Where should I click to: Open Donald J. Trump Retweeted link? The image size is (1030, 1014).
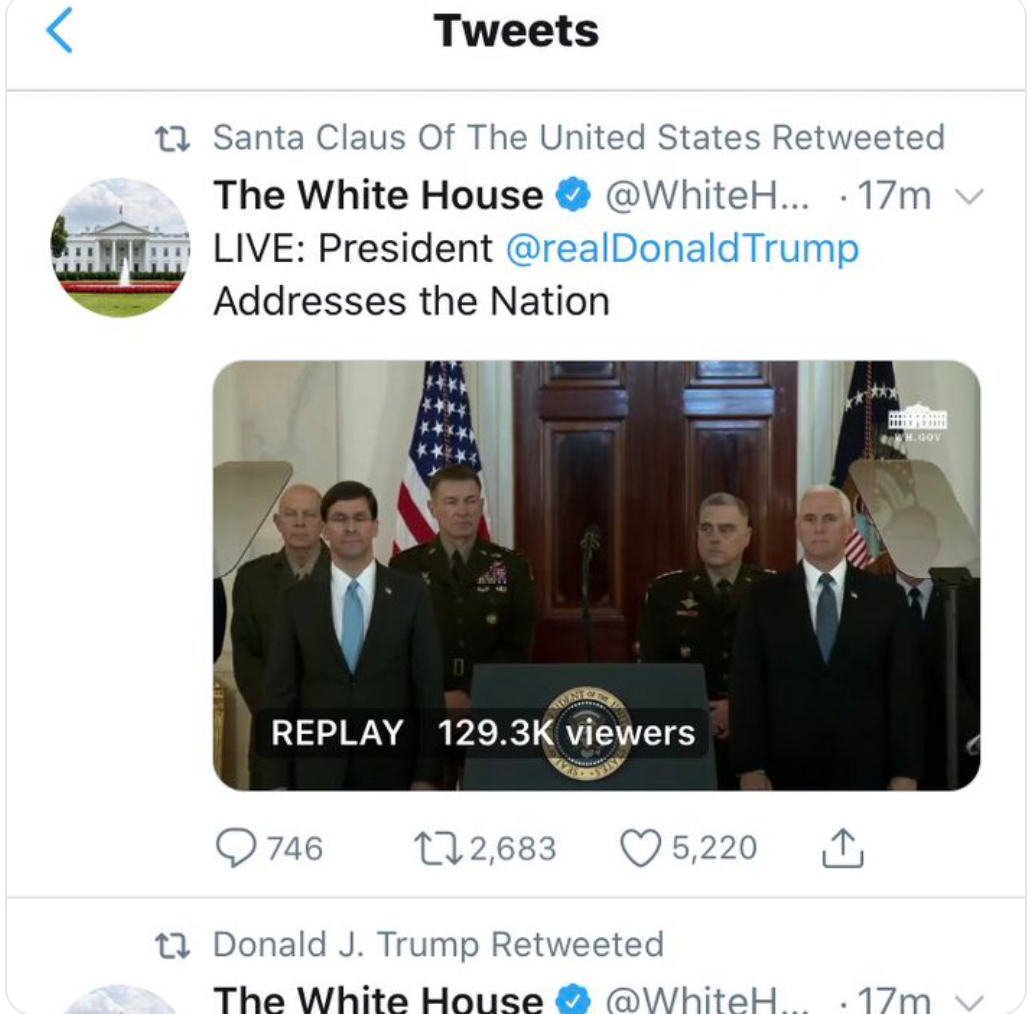point(438,945)
